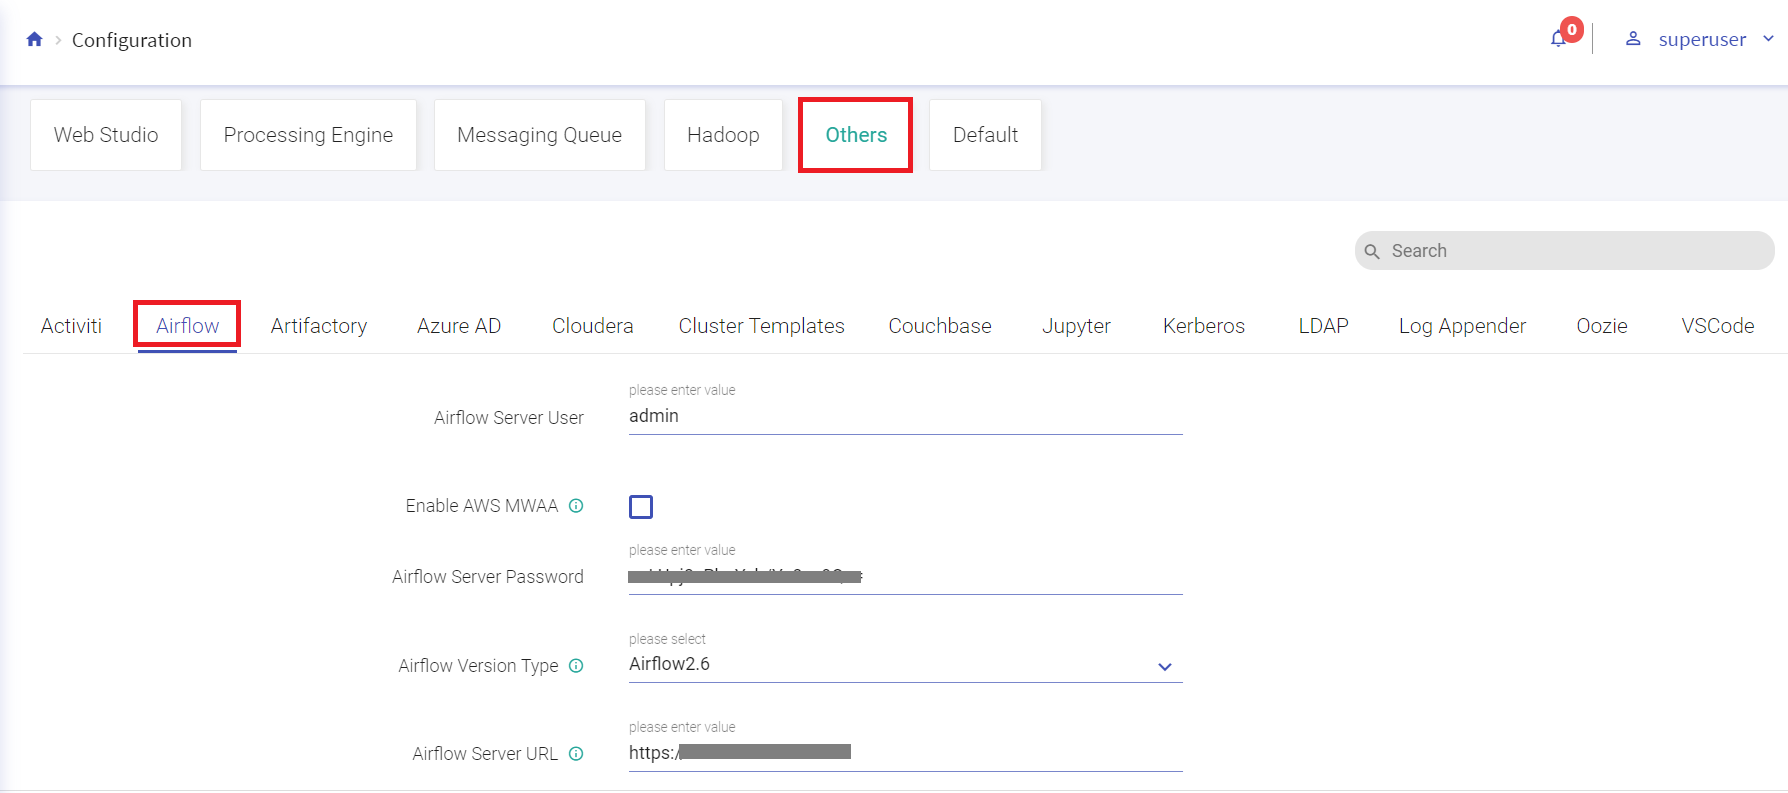Click info icon beside Airflow Server URL
Image resolution: width=1788 pixels, height=793 pixels.
pos(576,754)
